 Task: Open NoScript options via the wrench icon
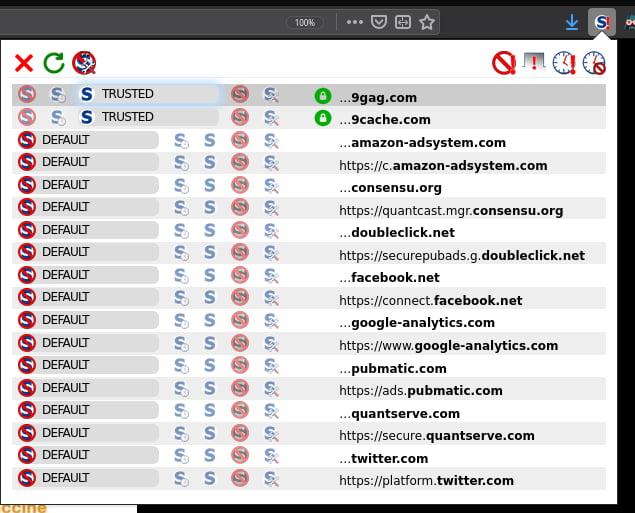click(x=84, y=63)
